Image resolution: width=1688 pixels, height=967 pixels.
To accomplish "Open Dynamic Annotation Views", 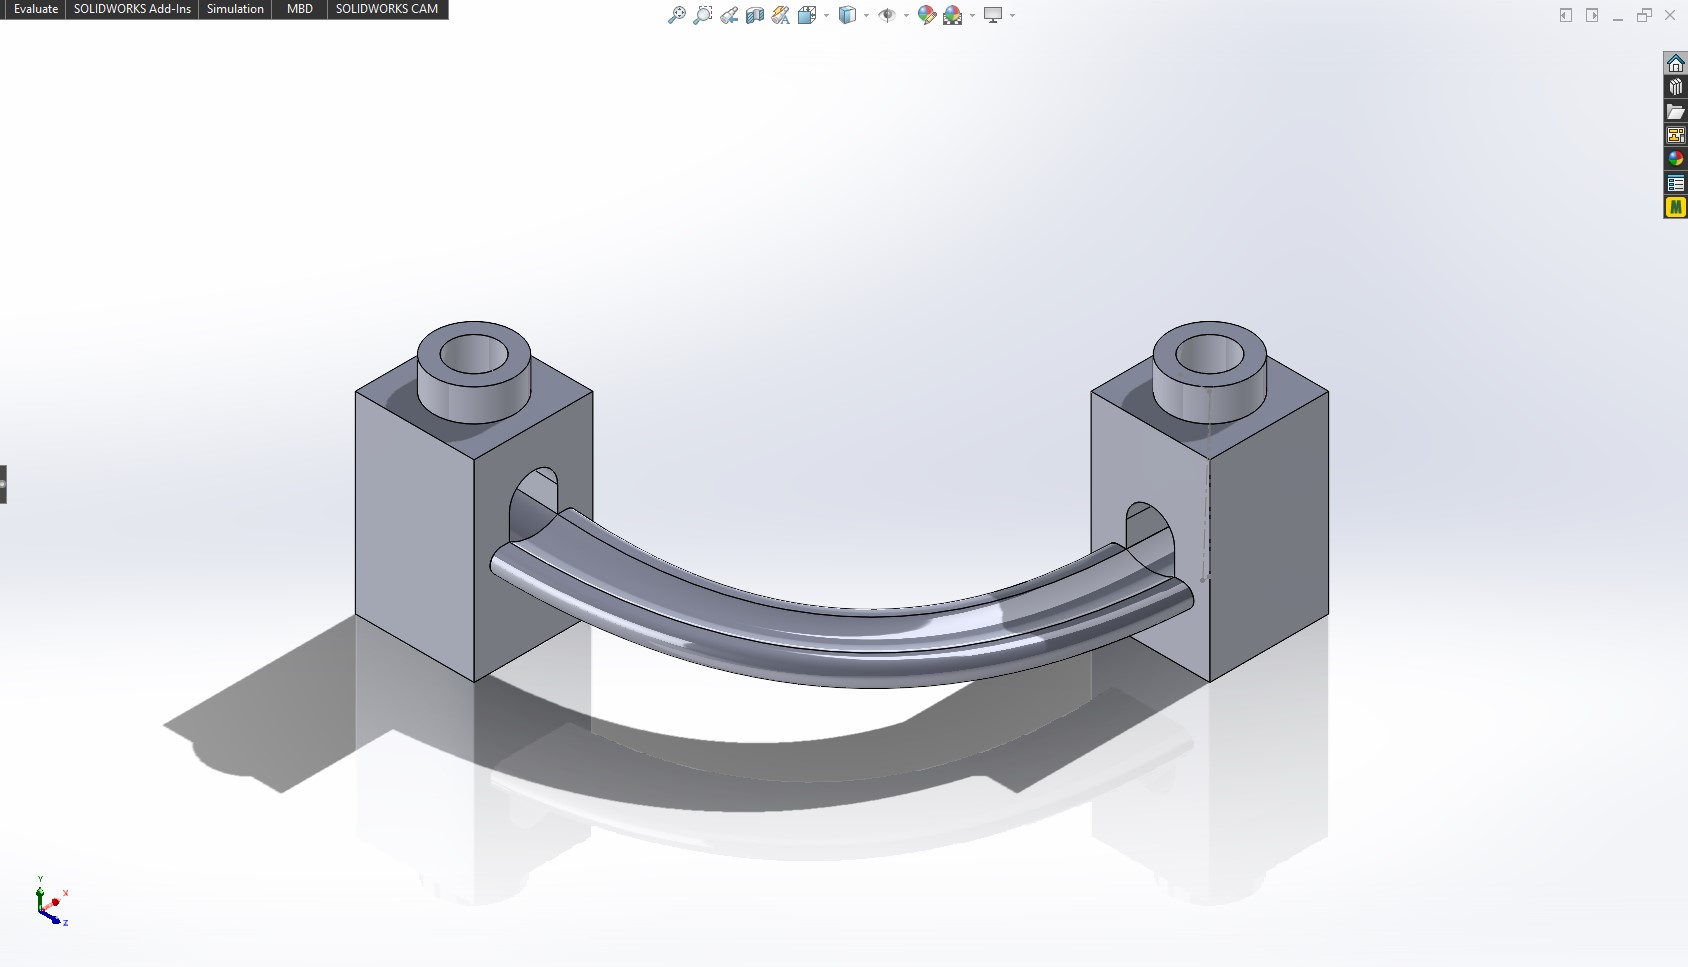I will click(781, 15).
